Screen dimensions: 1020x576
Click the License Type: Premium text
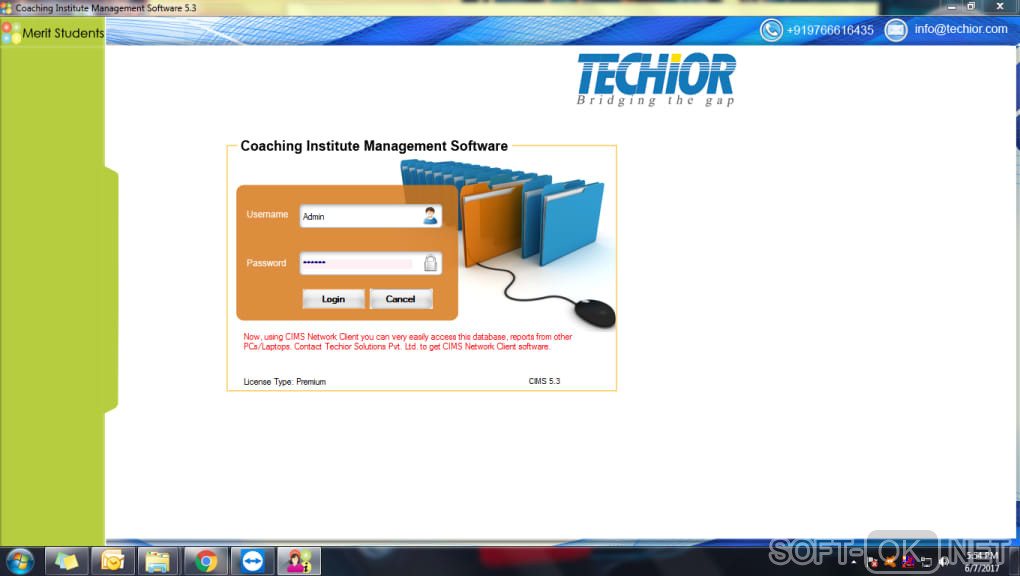point(284,382)
